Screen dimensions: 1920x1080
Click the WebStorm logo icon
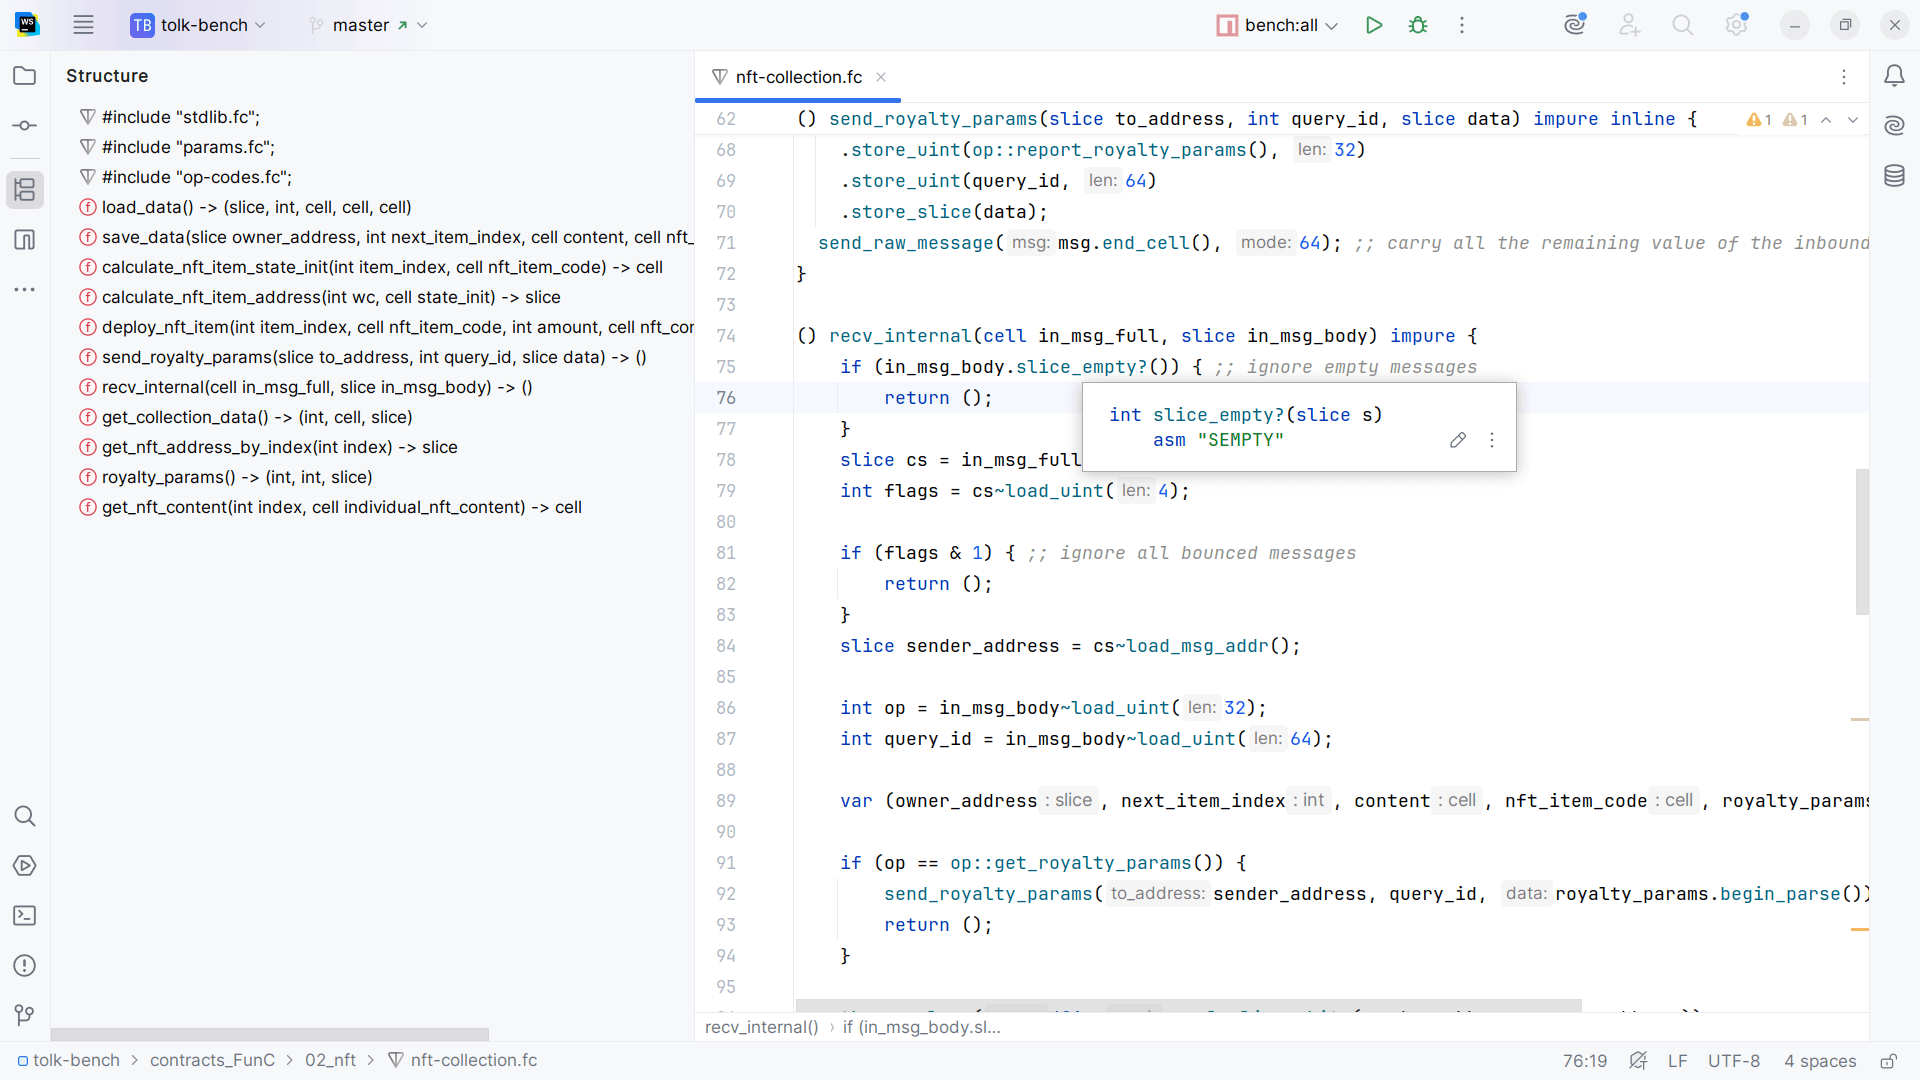[27, 25]
